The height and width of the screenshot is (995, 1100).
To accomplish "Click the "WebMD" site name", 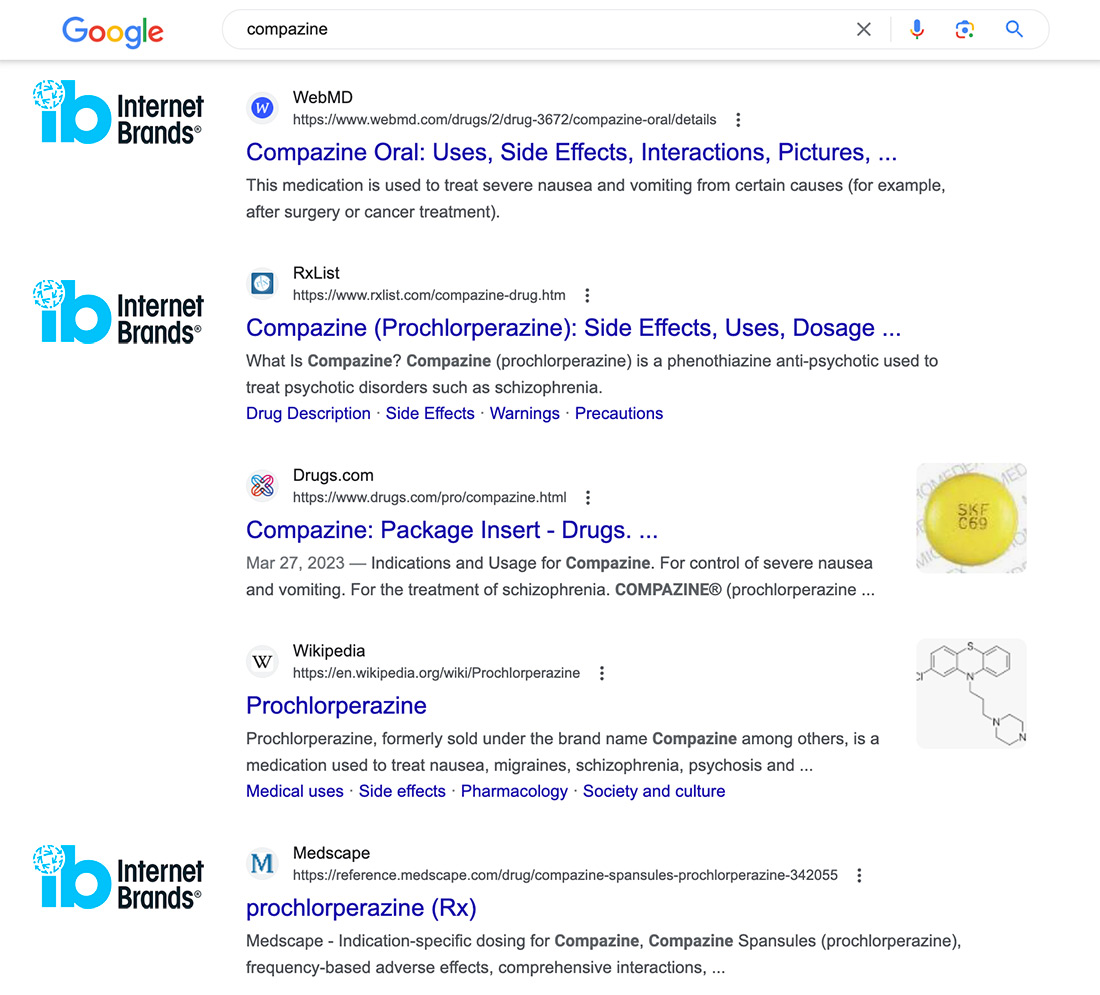I will (x=323, y=98).
